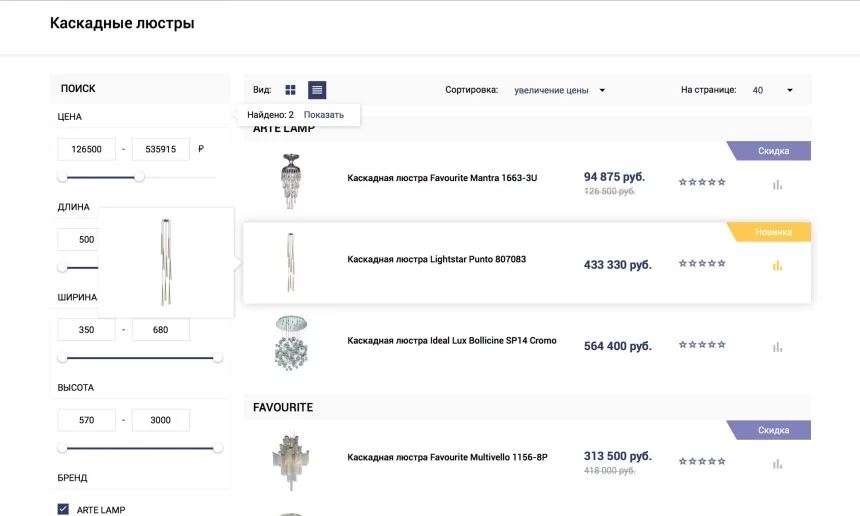The image size is (860, 516).
Task: Add Favourite Multivello 1156-8P to comparison
Action: pyautogui.click(x=777, y=463)
